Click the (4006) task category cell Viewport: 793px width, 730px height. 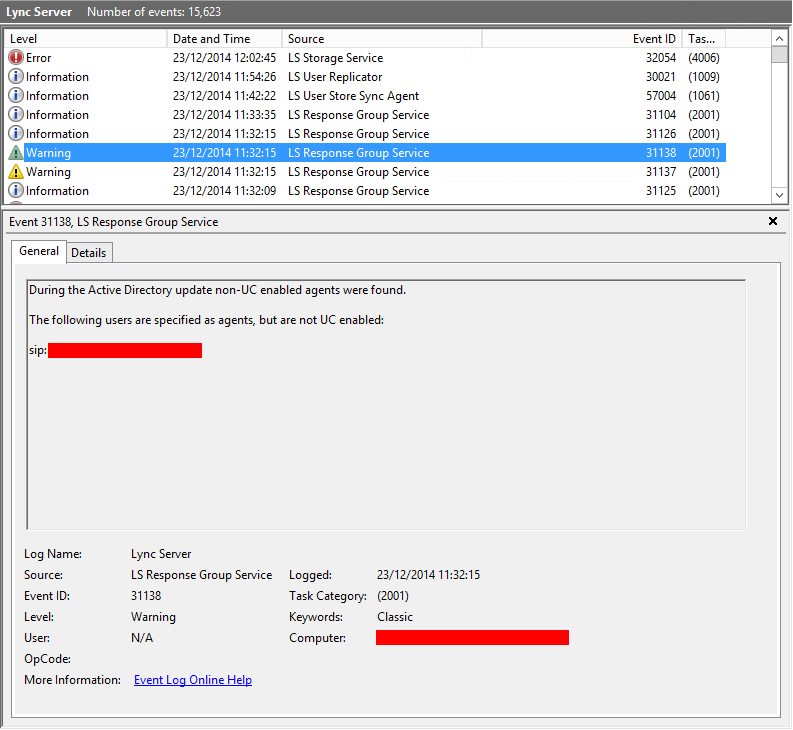click(x=703, y=58)
